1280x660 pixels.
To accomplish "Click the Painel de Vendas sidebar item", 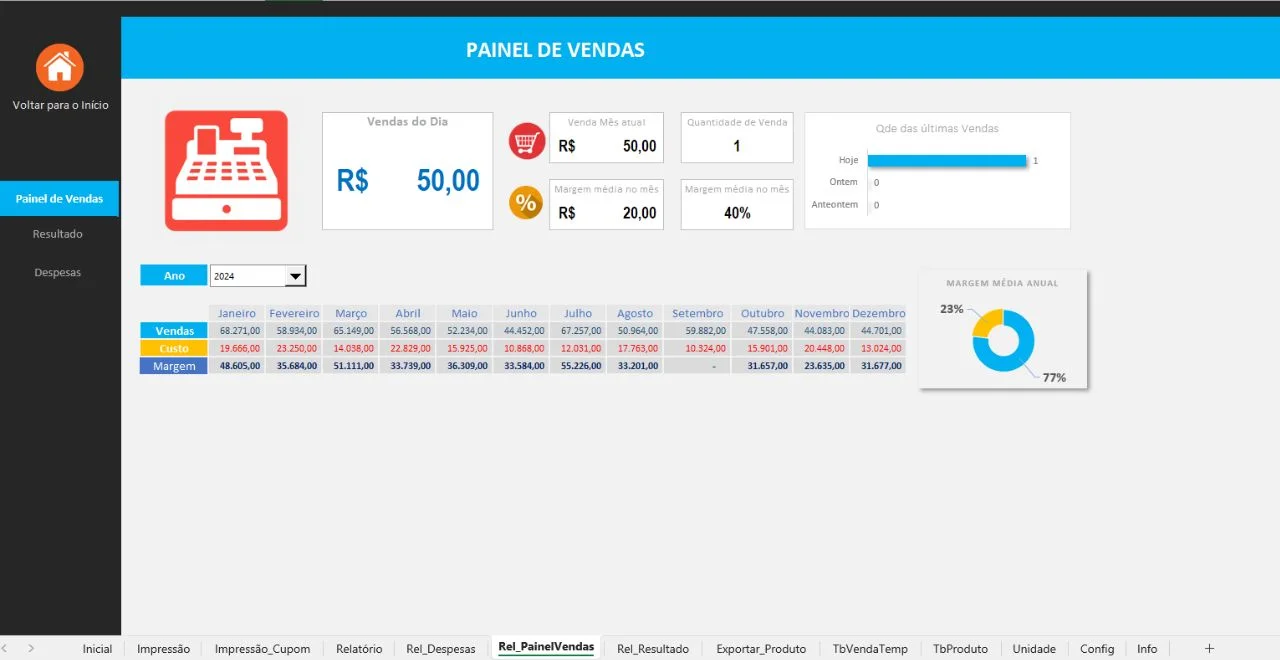I will pyautogui.click(x=59, y=198).
